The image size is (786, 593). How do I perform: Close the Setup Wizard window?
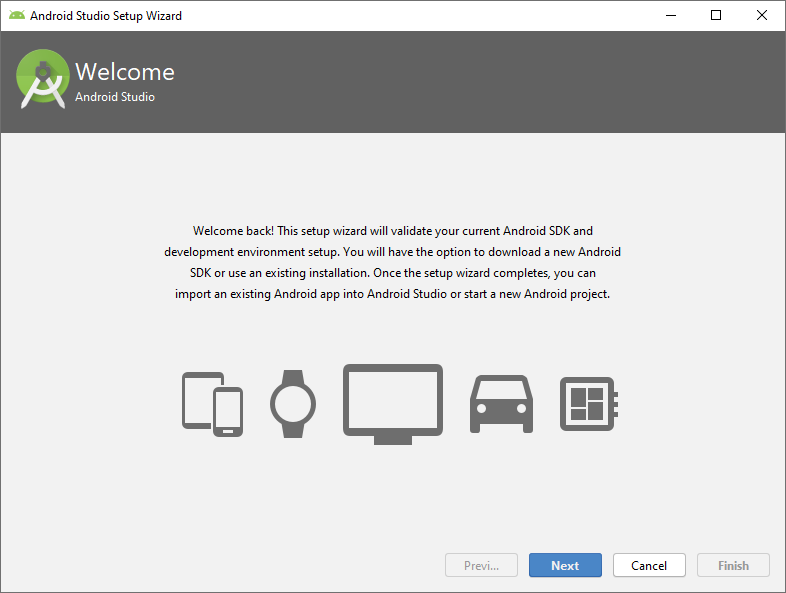coord(761,16)
